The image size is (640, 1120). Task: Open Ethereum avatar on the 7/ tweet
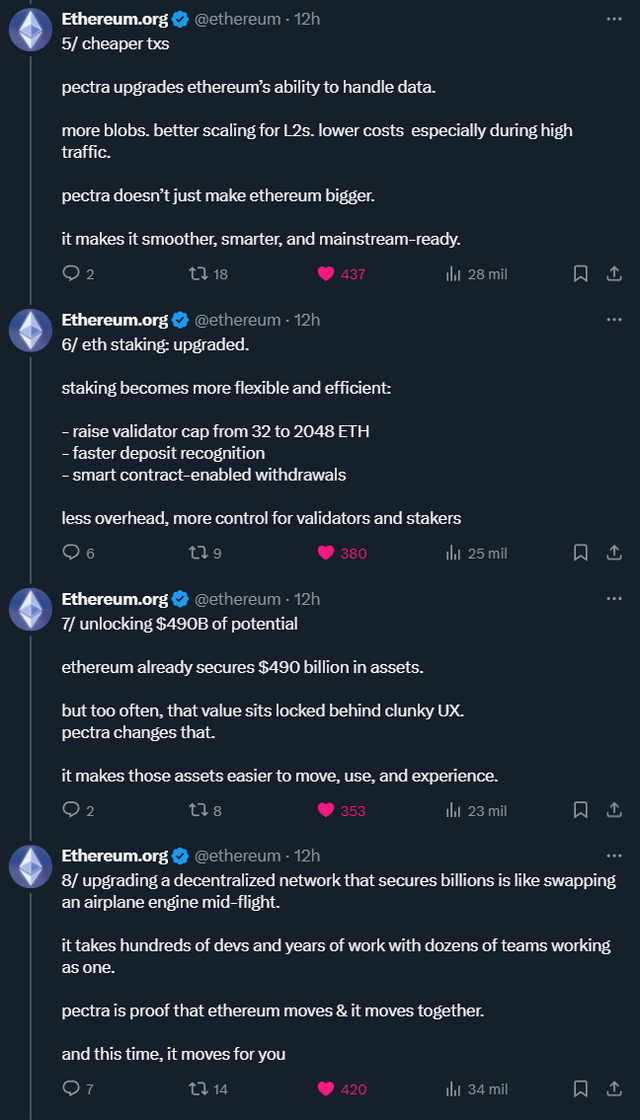click(30, 609)
